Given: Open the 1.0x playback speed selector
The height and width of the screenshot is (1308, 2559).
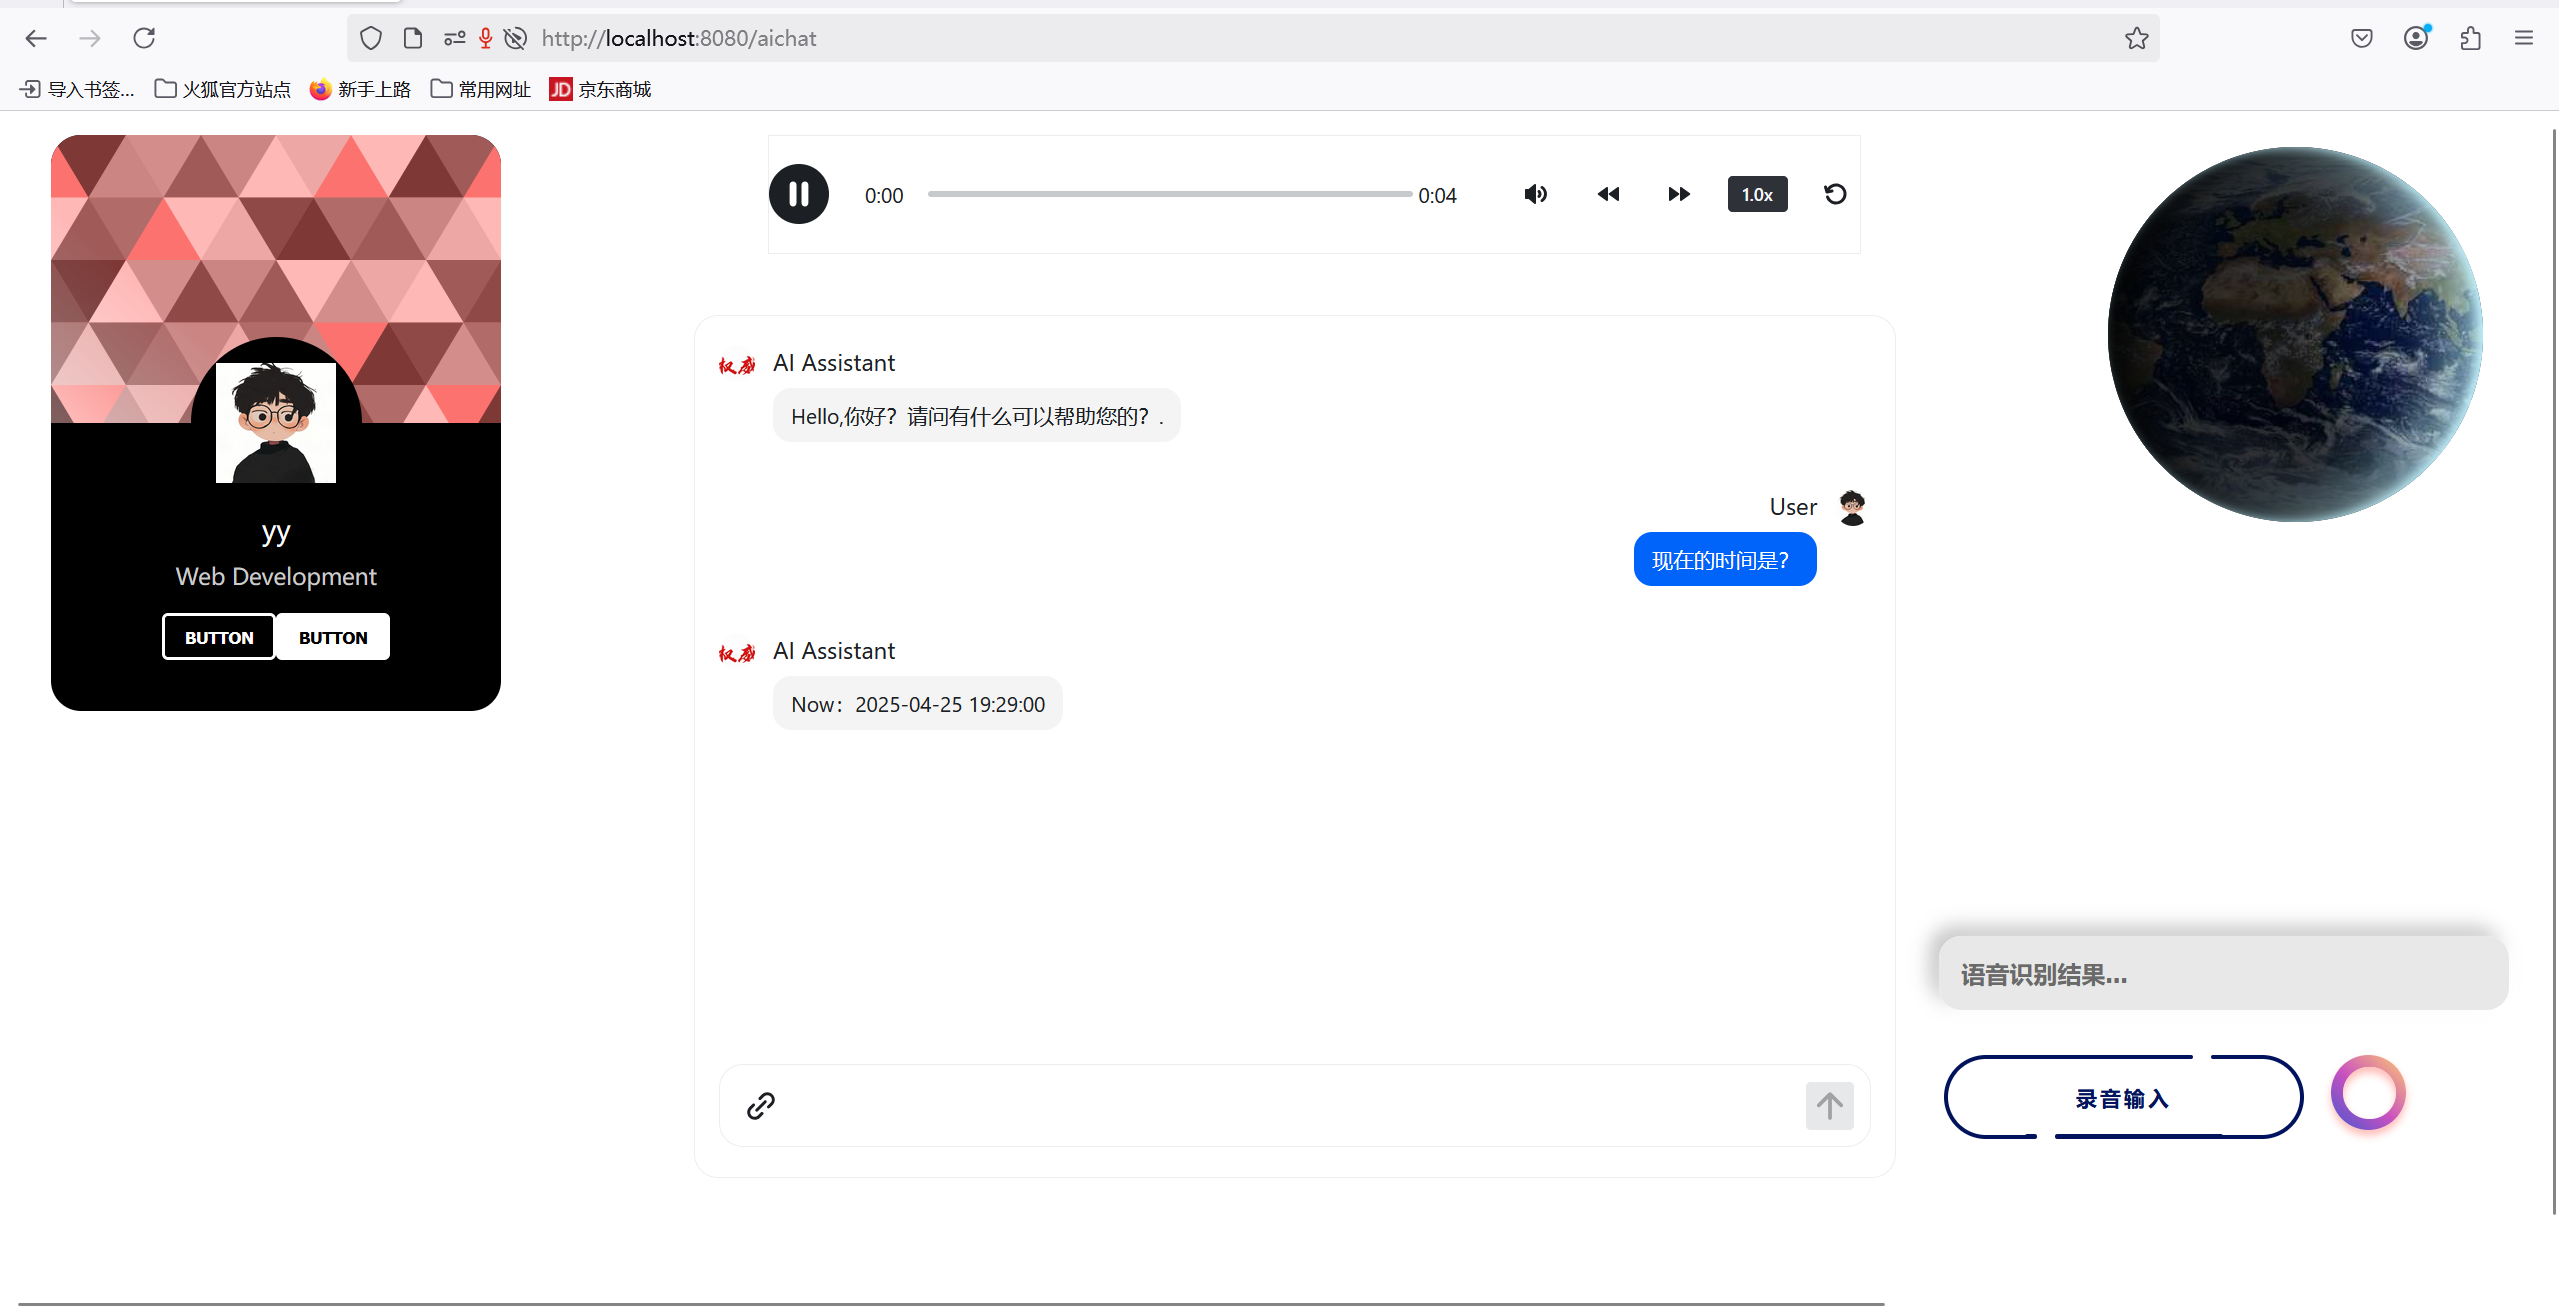Looking at the screenshot, I should pyautogui.click(x=1757, y=193).
